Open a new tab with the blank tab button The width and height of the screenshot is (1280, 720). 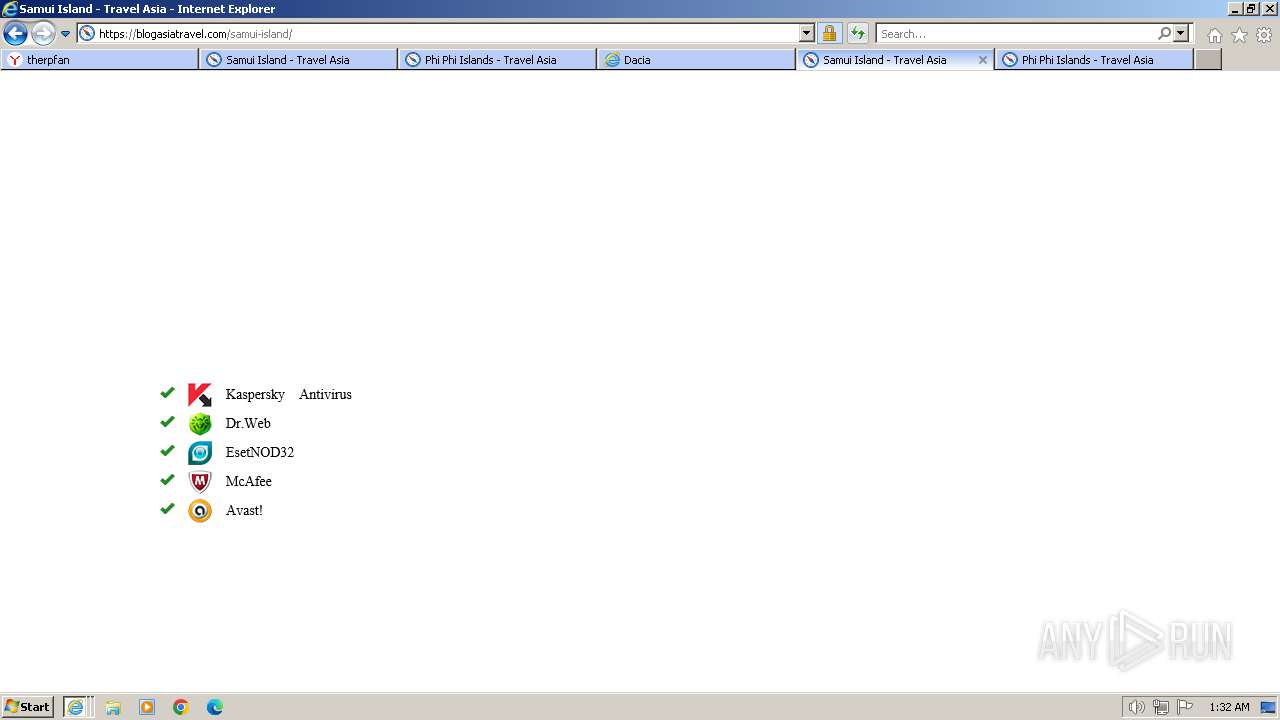coord(1208,59)
